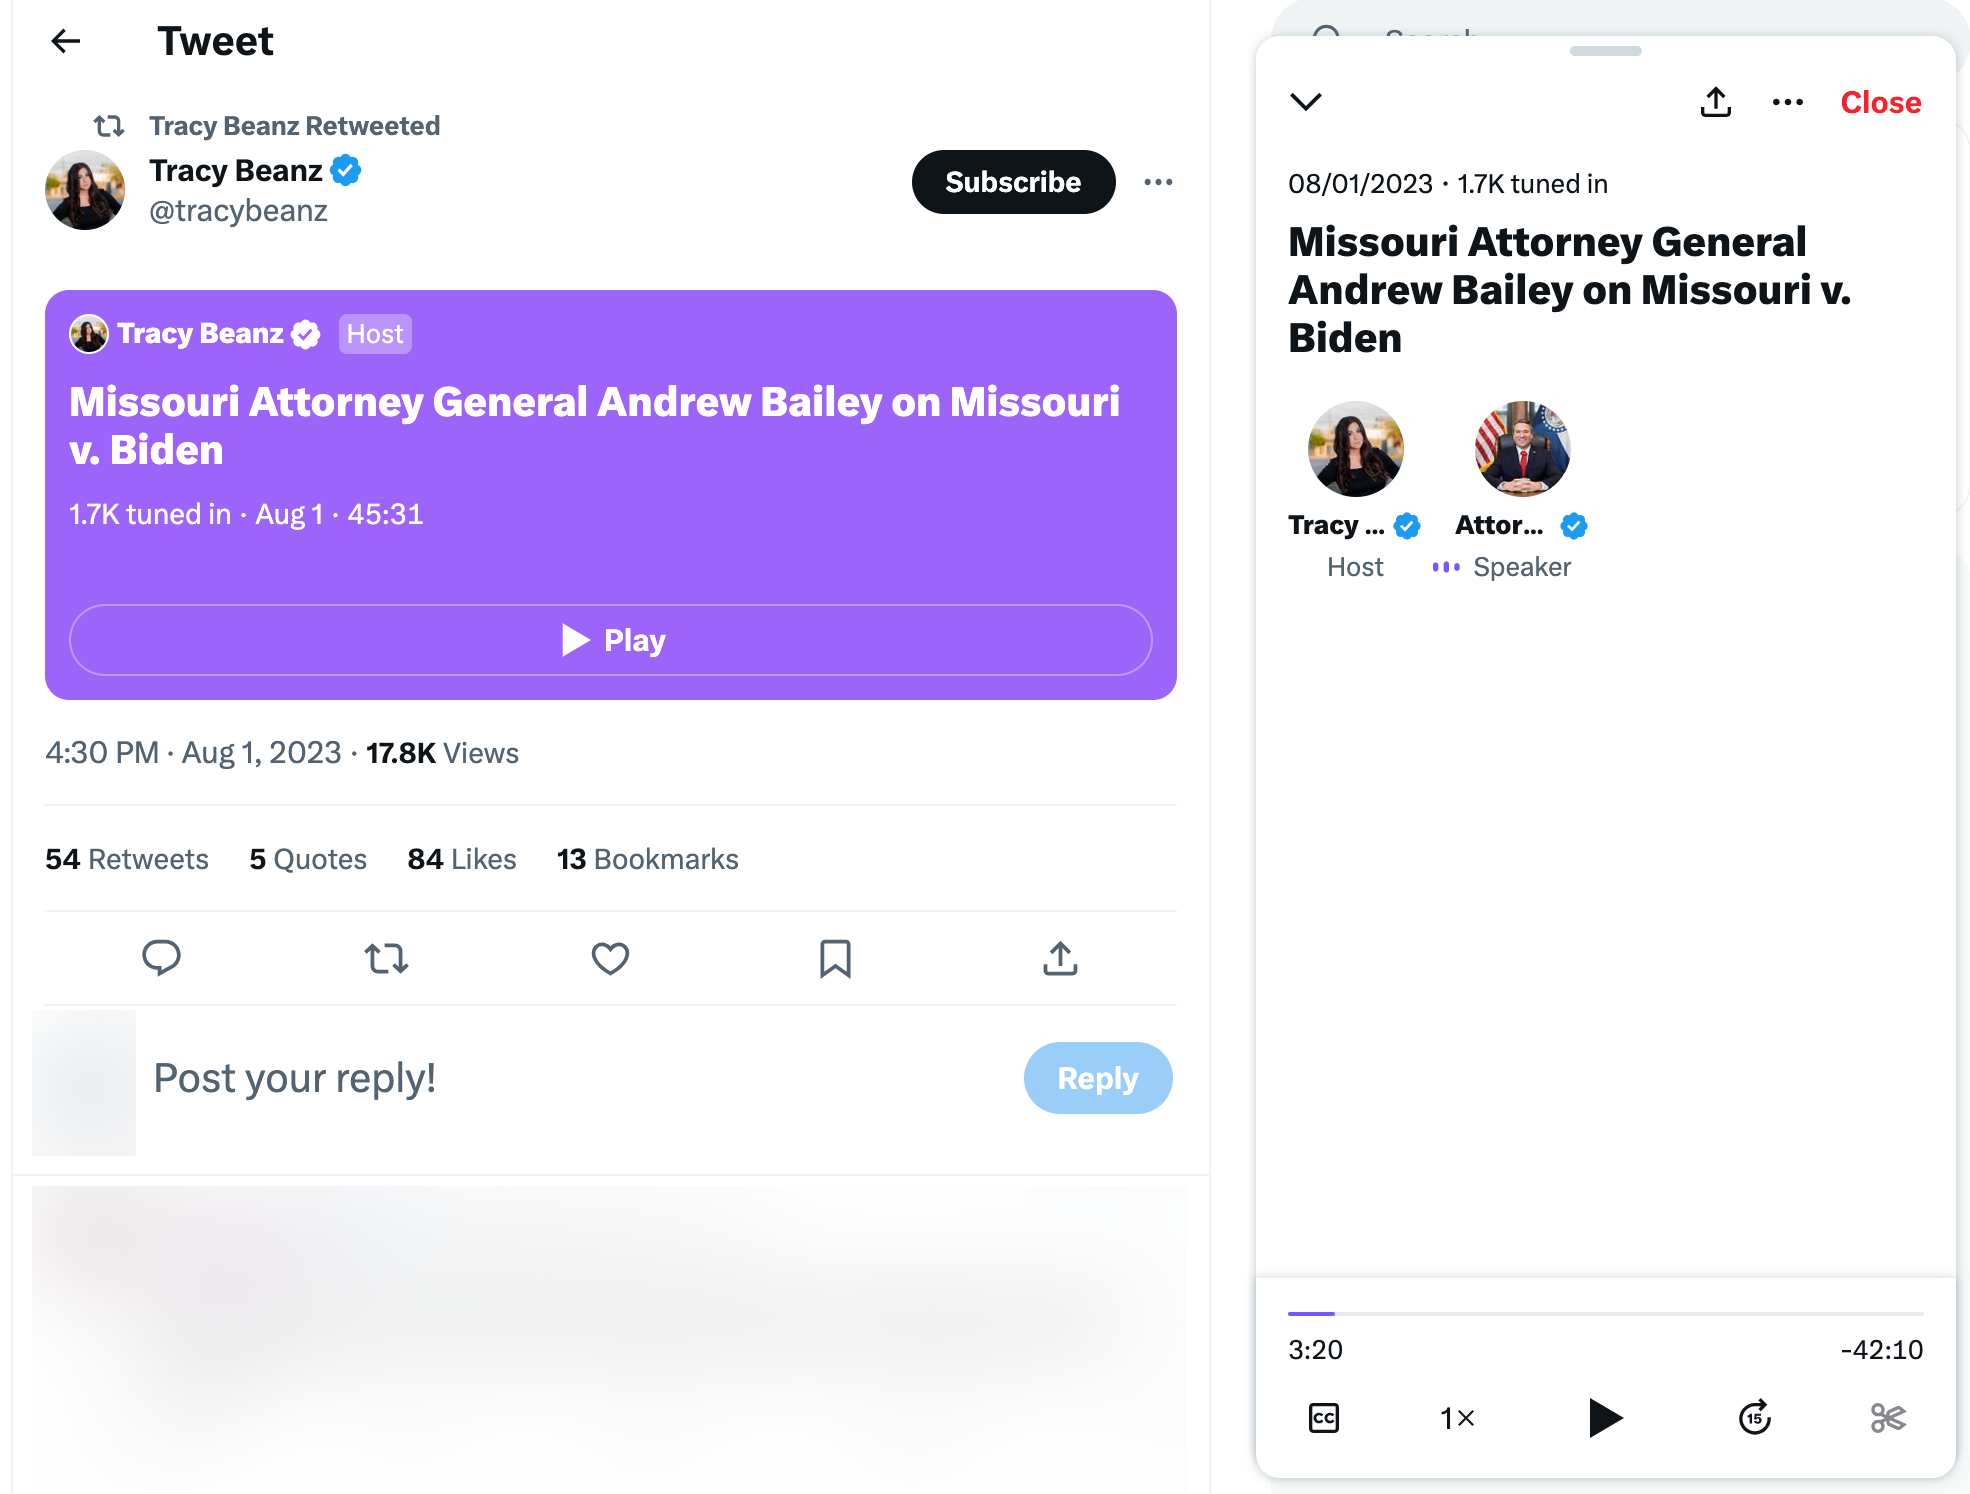Click the Space playback progress bar

(x=1605, y=1313)
